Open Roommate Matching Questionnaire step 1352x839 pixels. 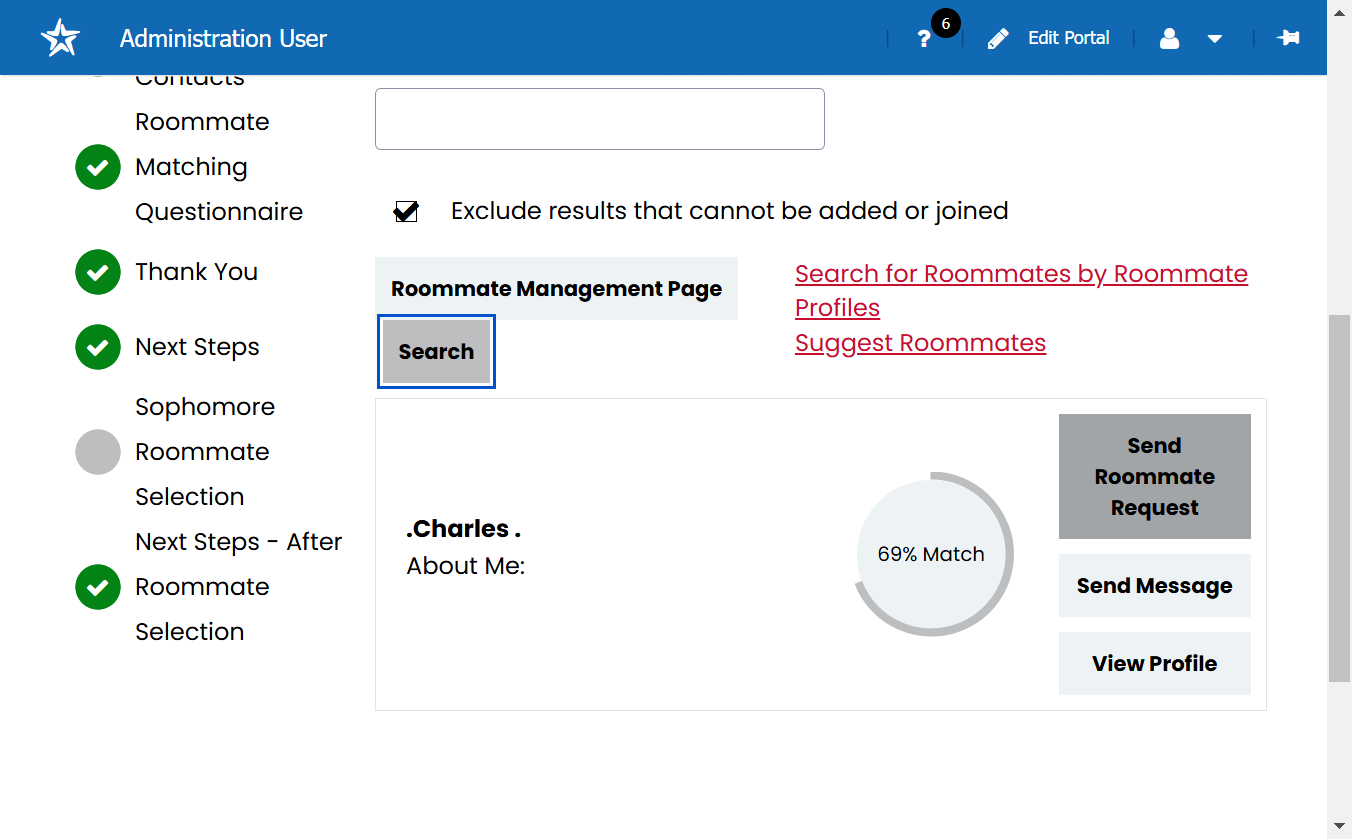pos(219,167)
